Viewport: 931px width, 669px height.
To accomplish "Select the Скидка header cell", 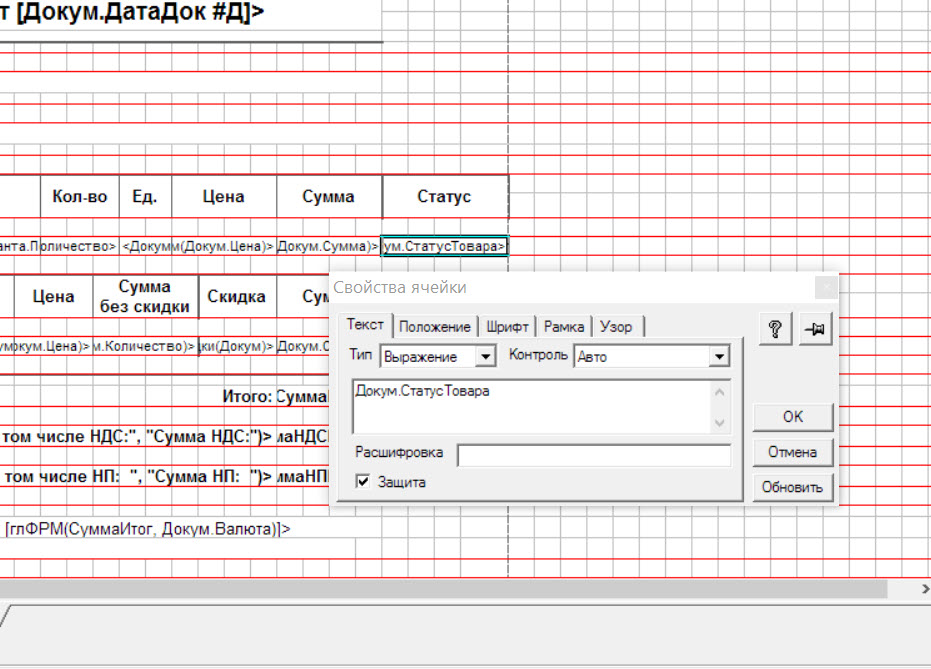I will [237, 296].
